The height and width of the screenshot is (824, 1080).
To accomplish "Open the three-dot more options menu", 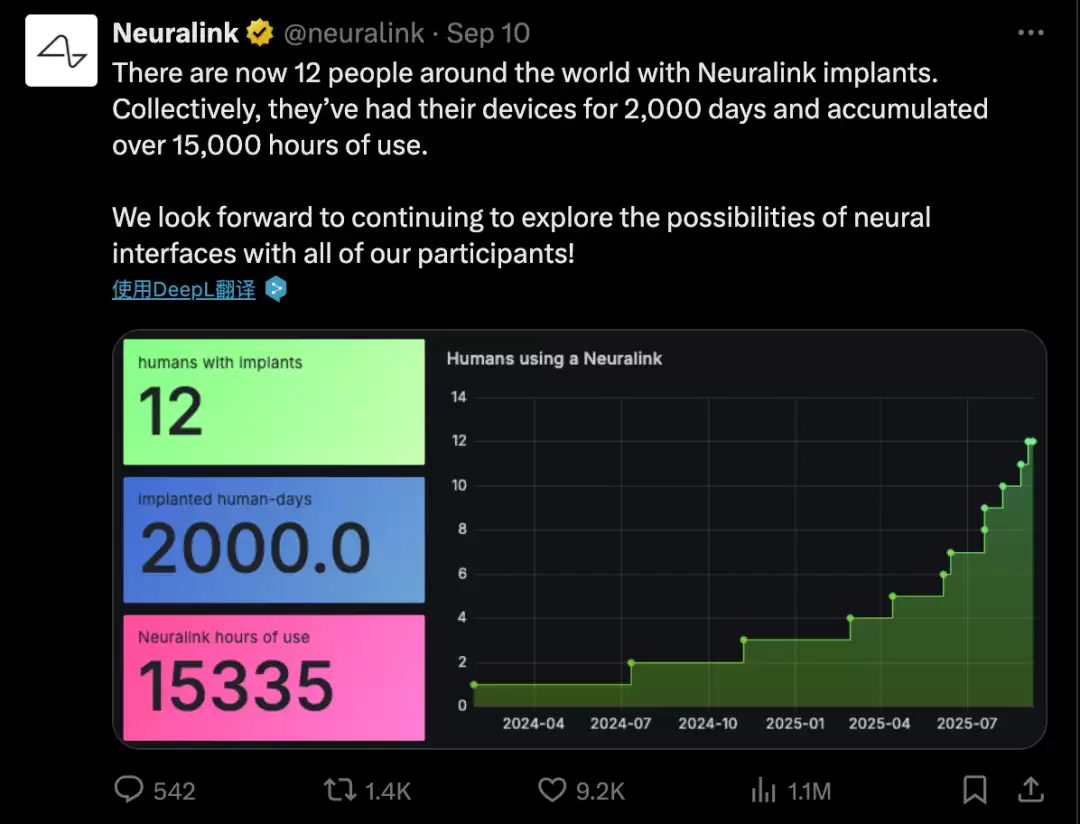I will [x=1030, y=33].
